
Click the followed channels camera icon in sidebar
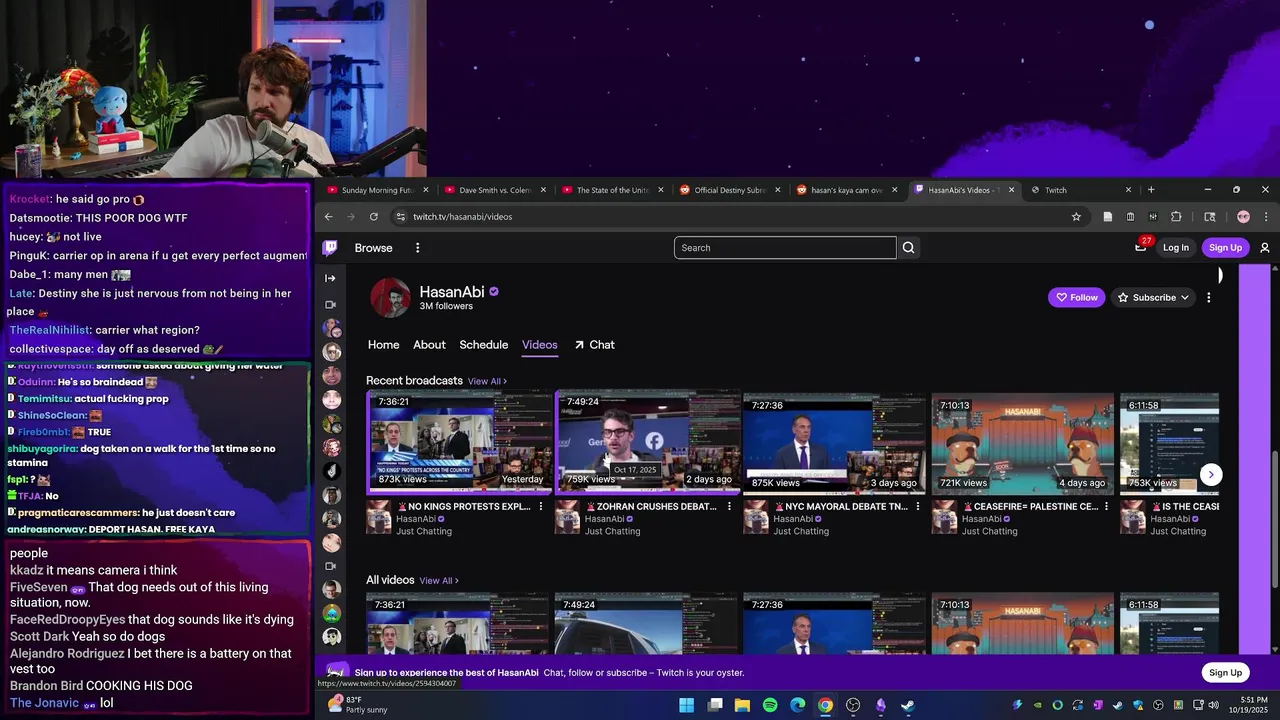tap(330, 304)
